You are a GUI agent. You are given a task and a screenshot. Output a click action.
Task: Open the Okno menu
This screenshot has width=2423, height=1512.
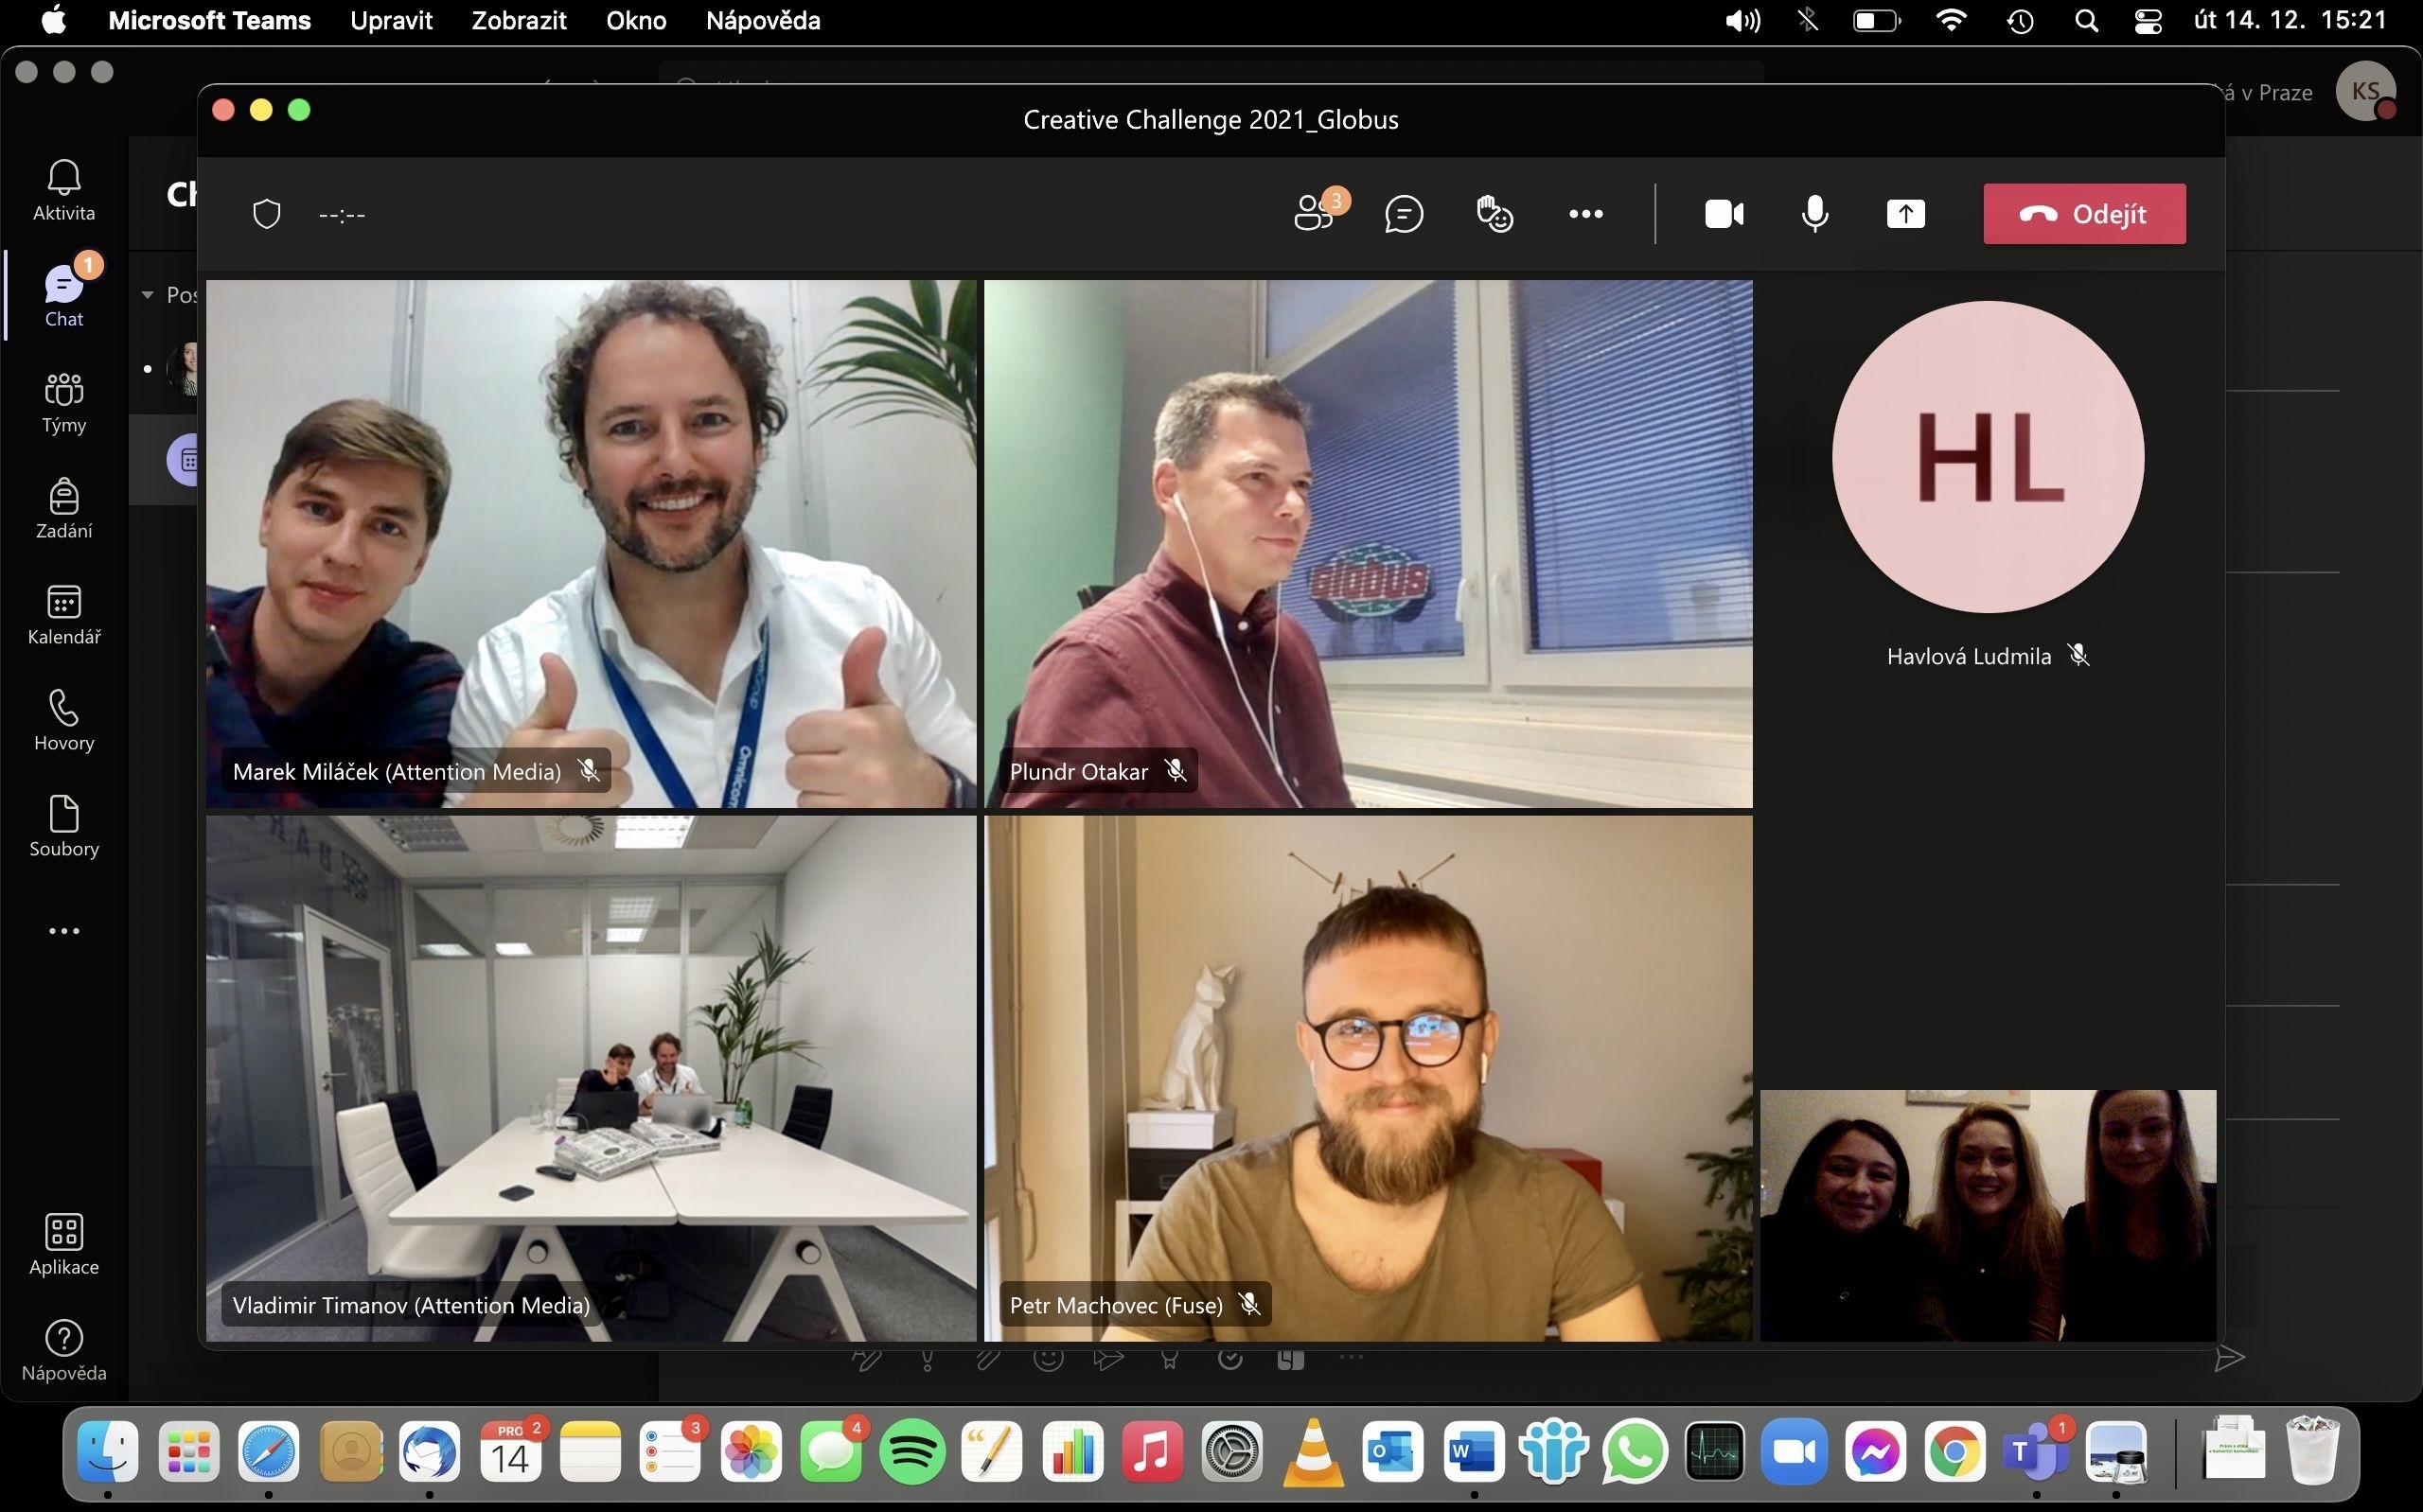pyautogui.click(x=636, y=20)
